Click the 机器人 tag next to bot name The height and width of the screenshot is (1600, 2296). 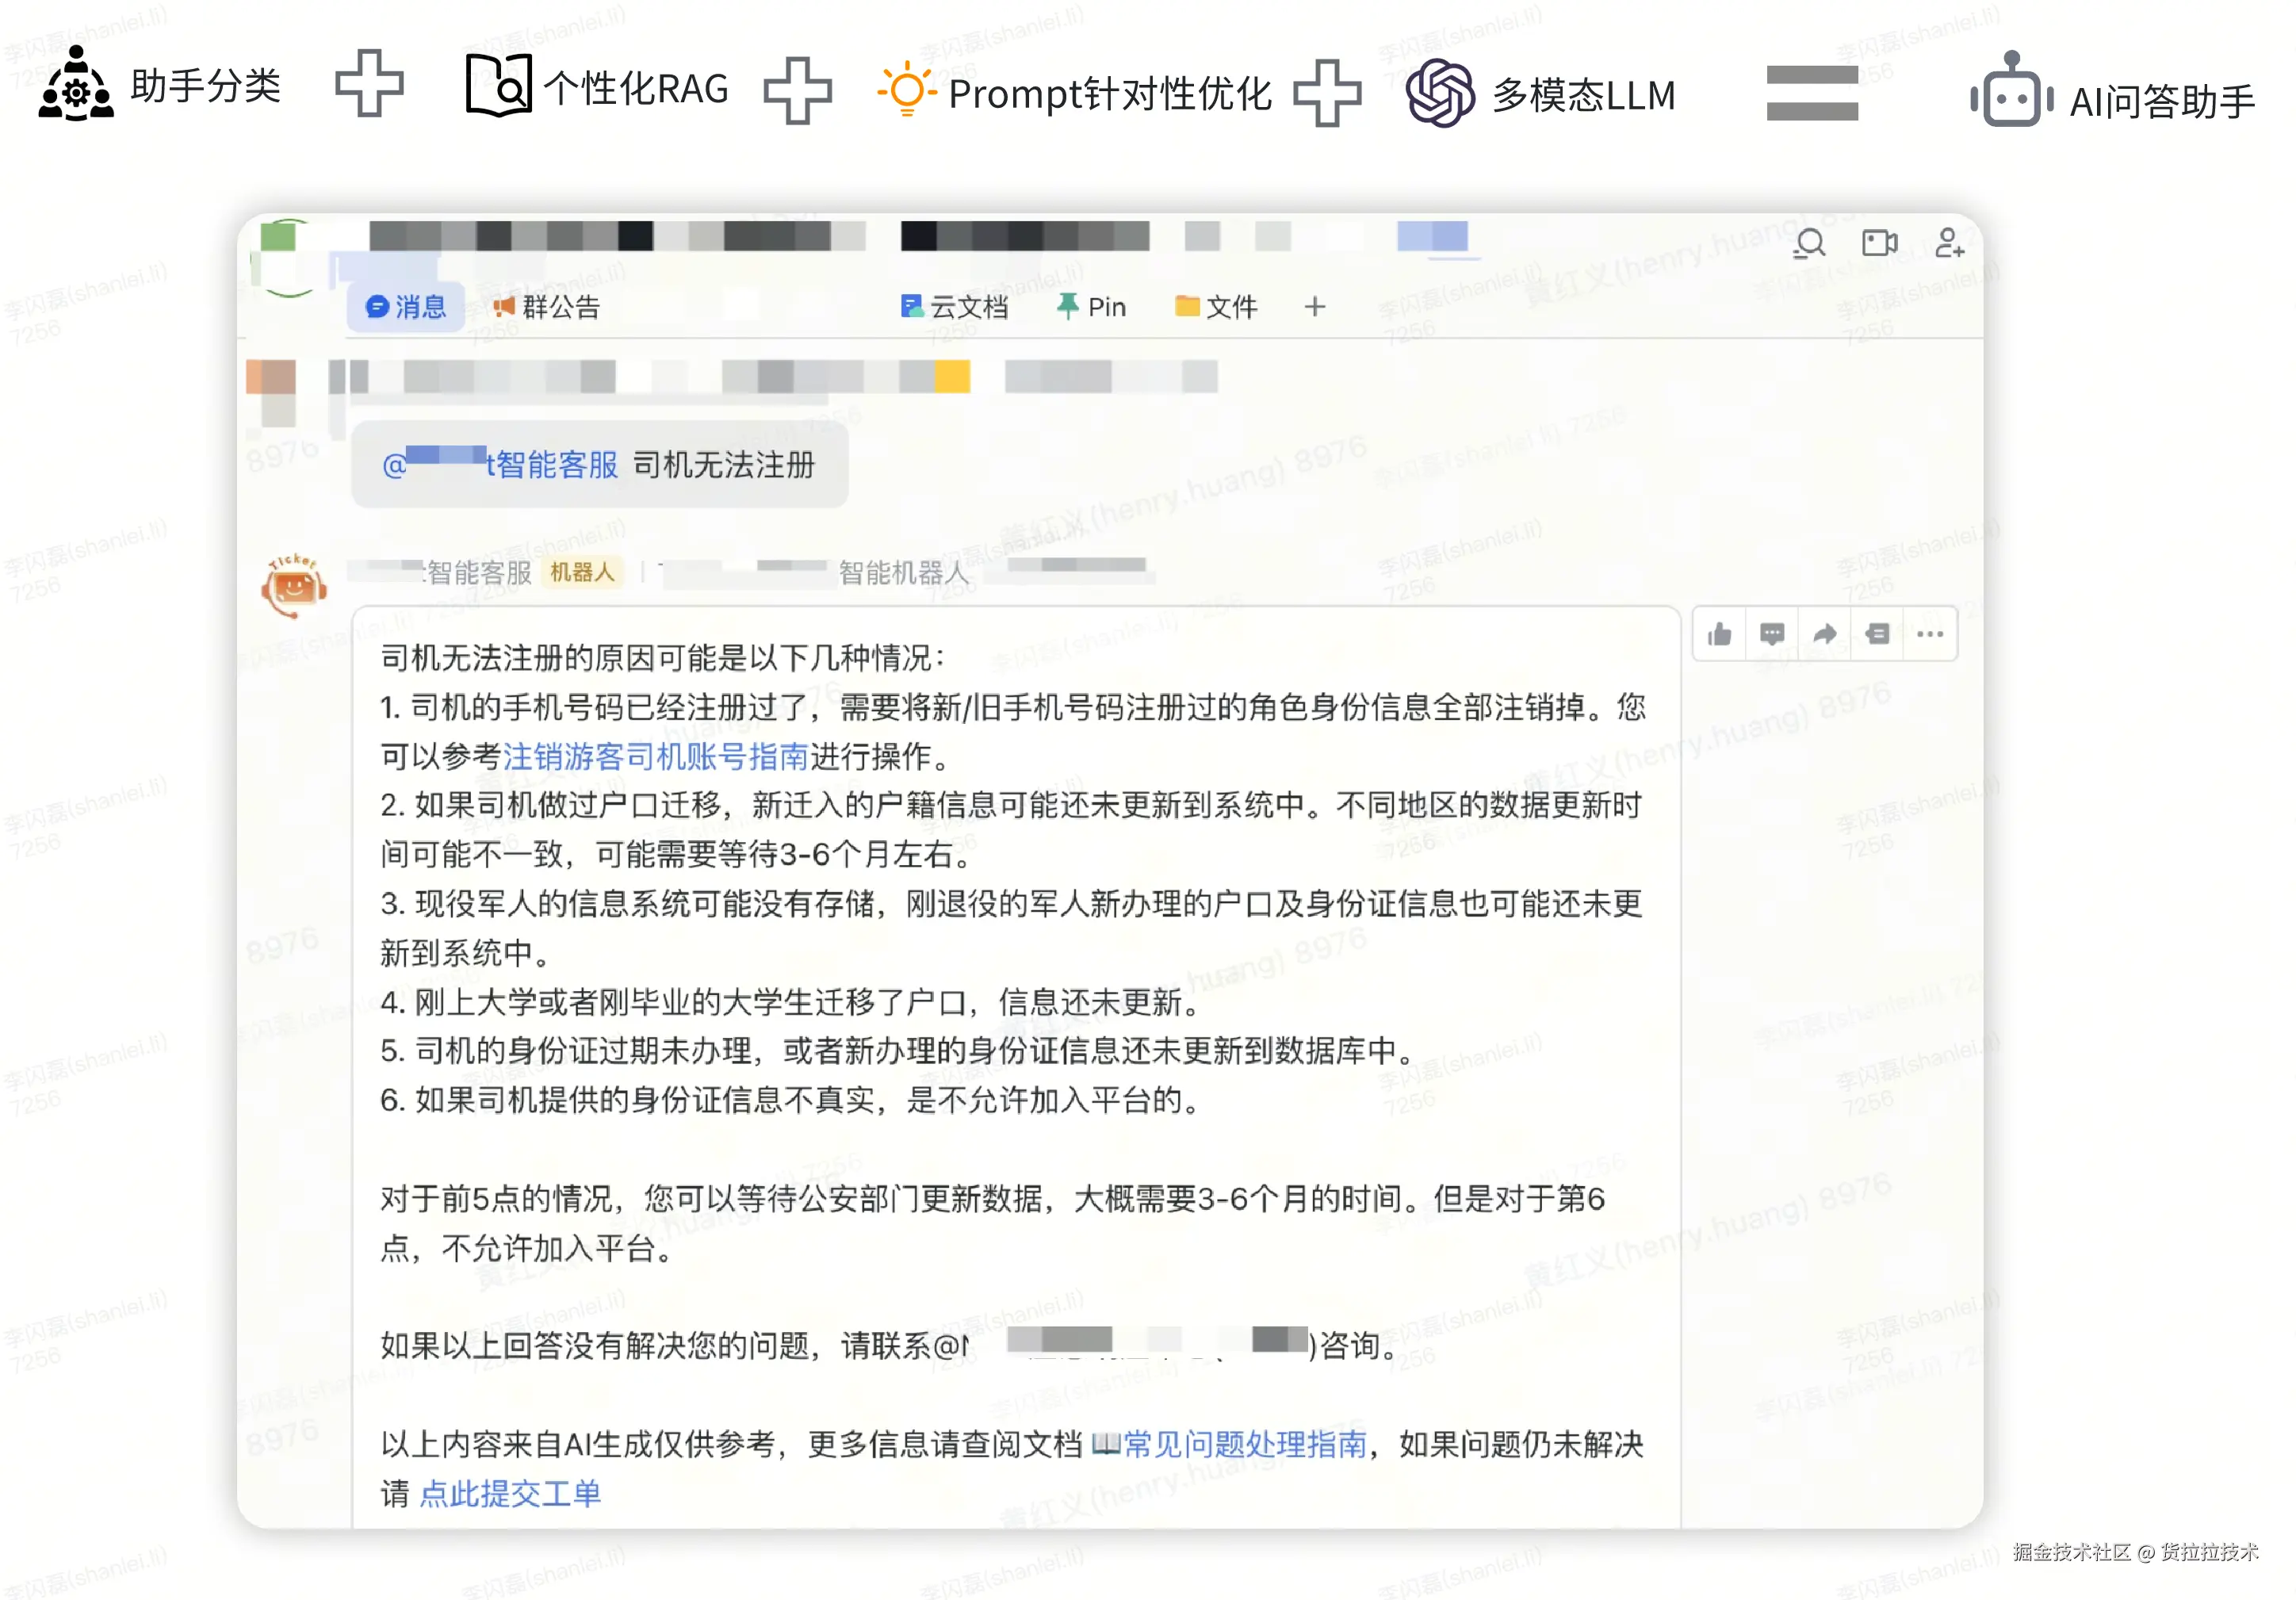click(x=582, y=572)
